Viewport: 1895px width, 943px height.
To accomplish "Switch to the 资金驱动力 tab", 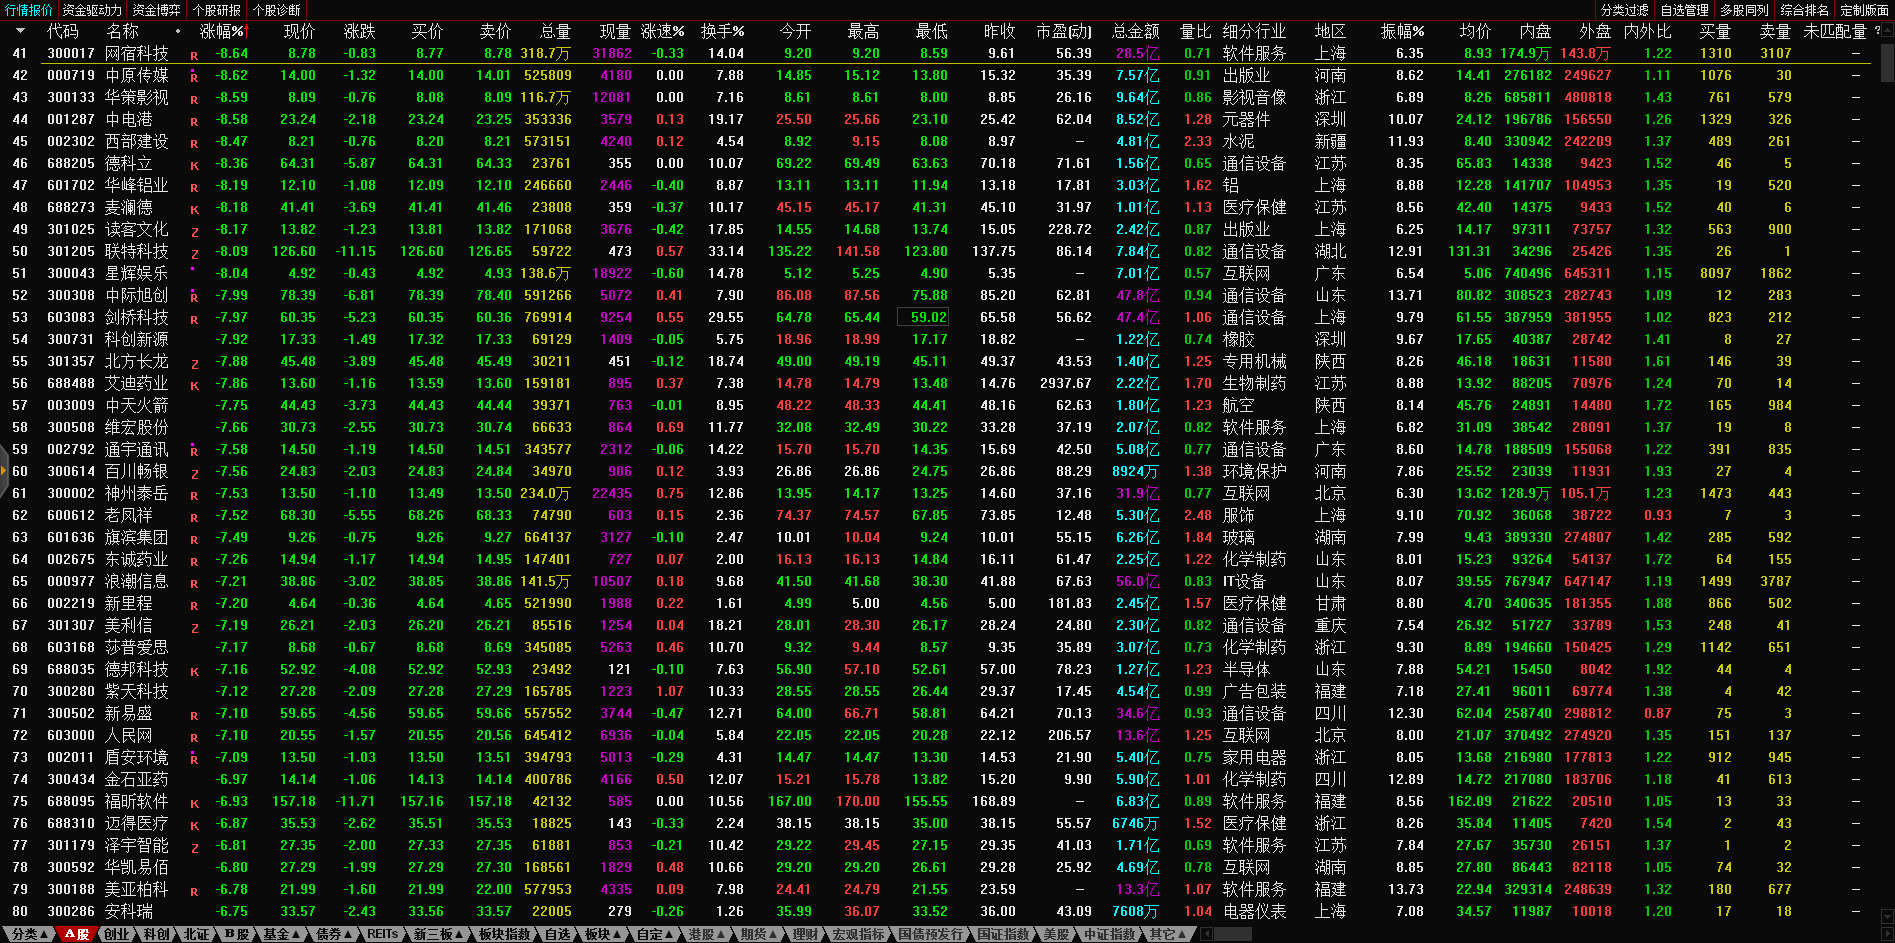I will coord(92,10).
